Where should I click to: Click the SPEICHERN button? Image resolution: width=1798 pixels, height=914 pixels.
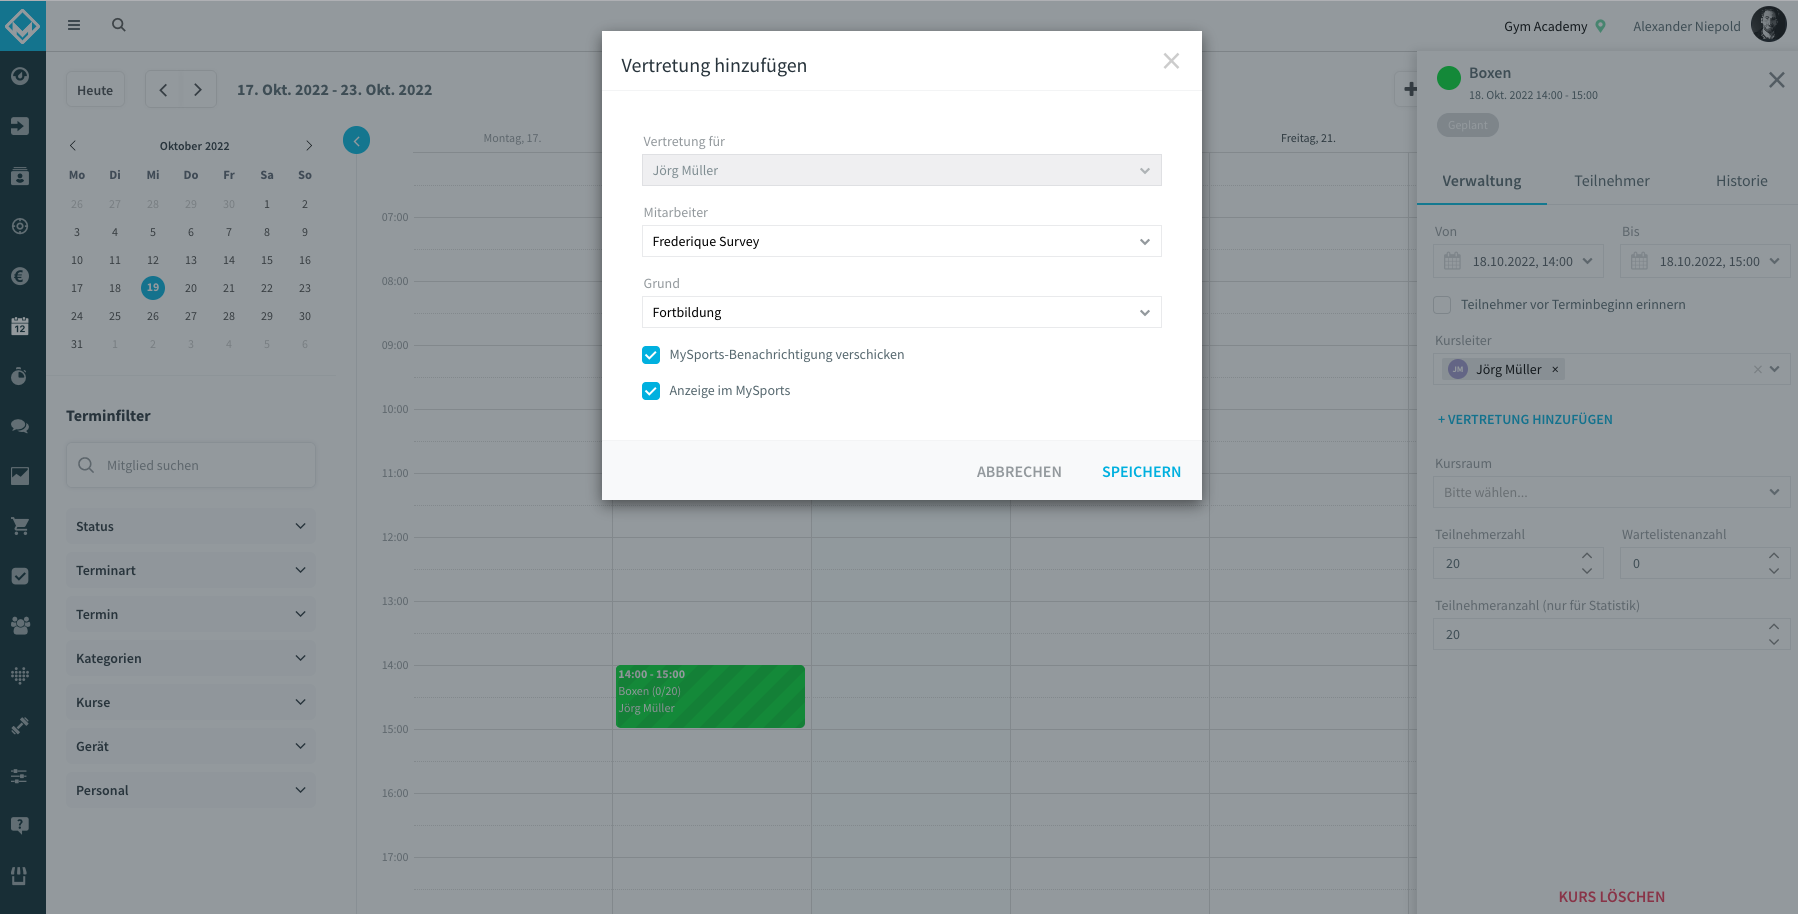click(x=1141, y=472)
